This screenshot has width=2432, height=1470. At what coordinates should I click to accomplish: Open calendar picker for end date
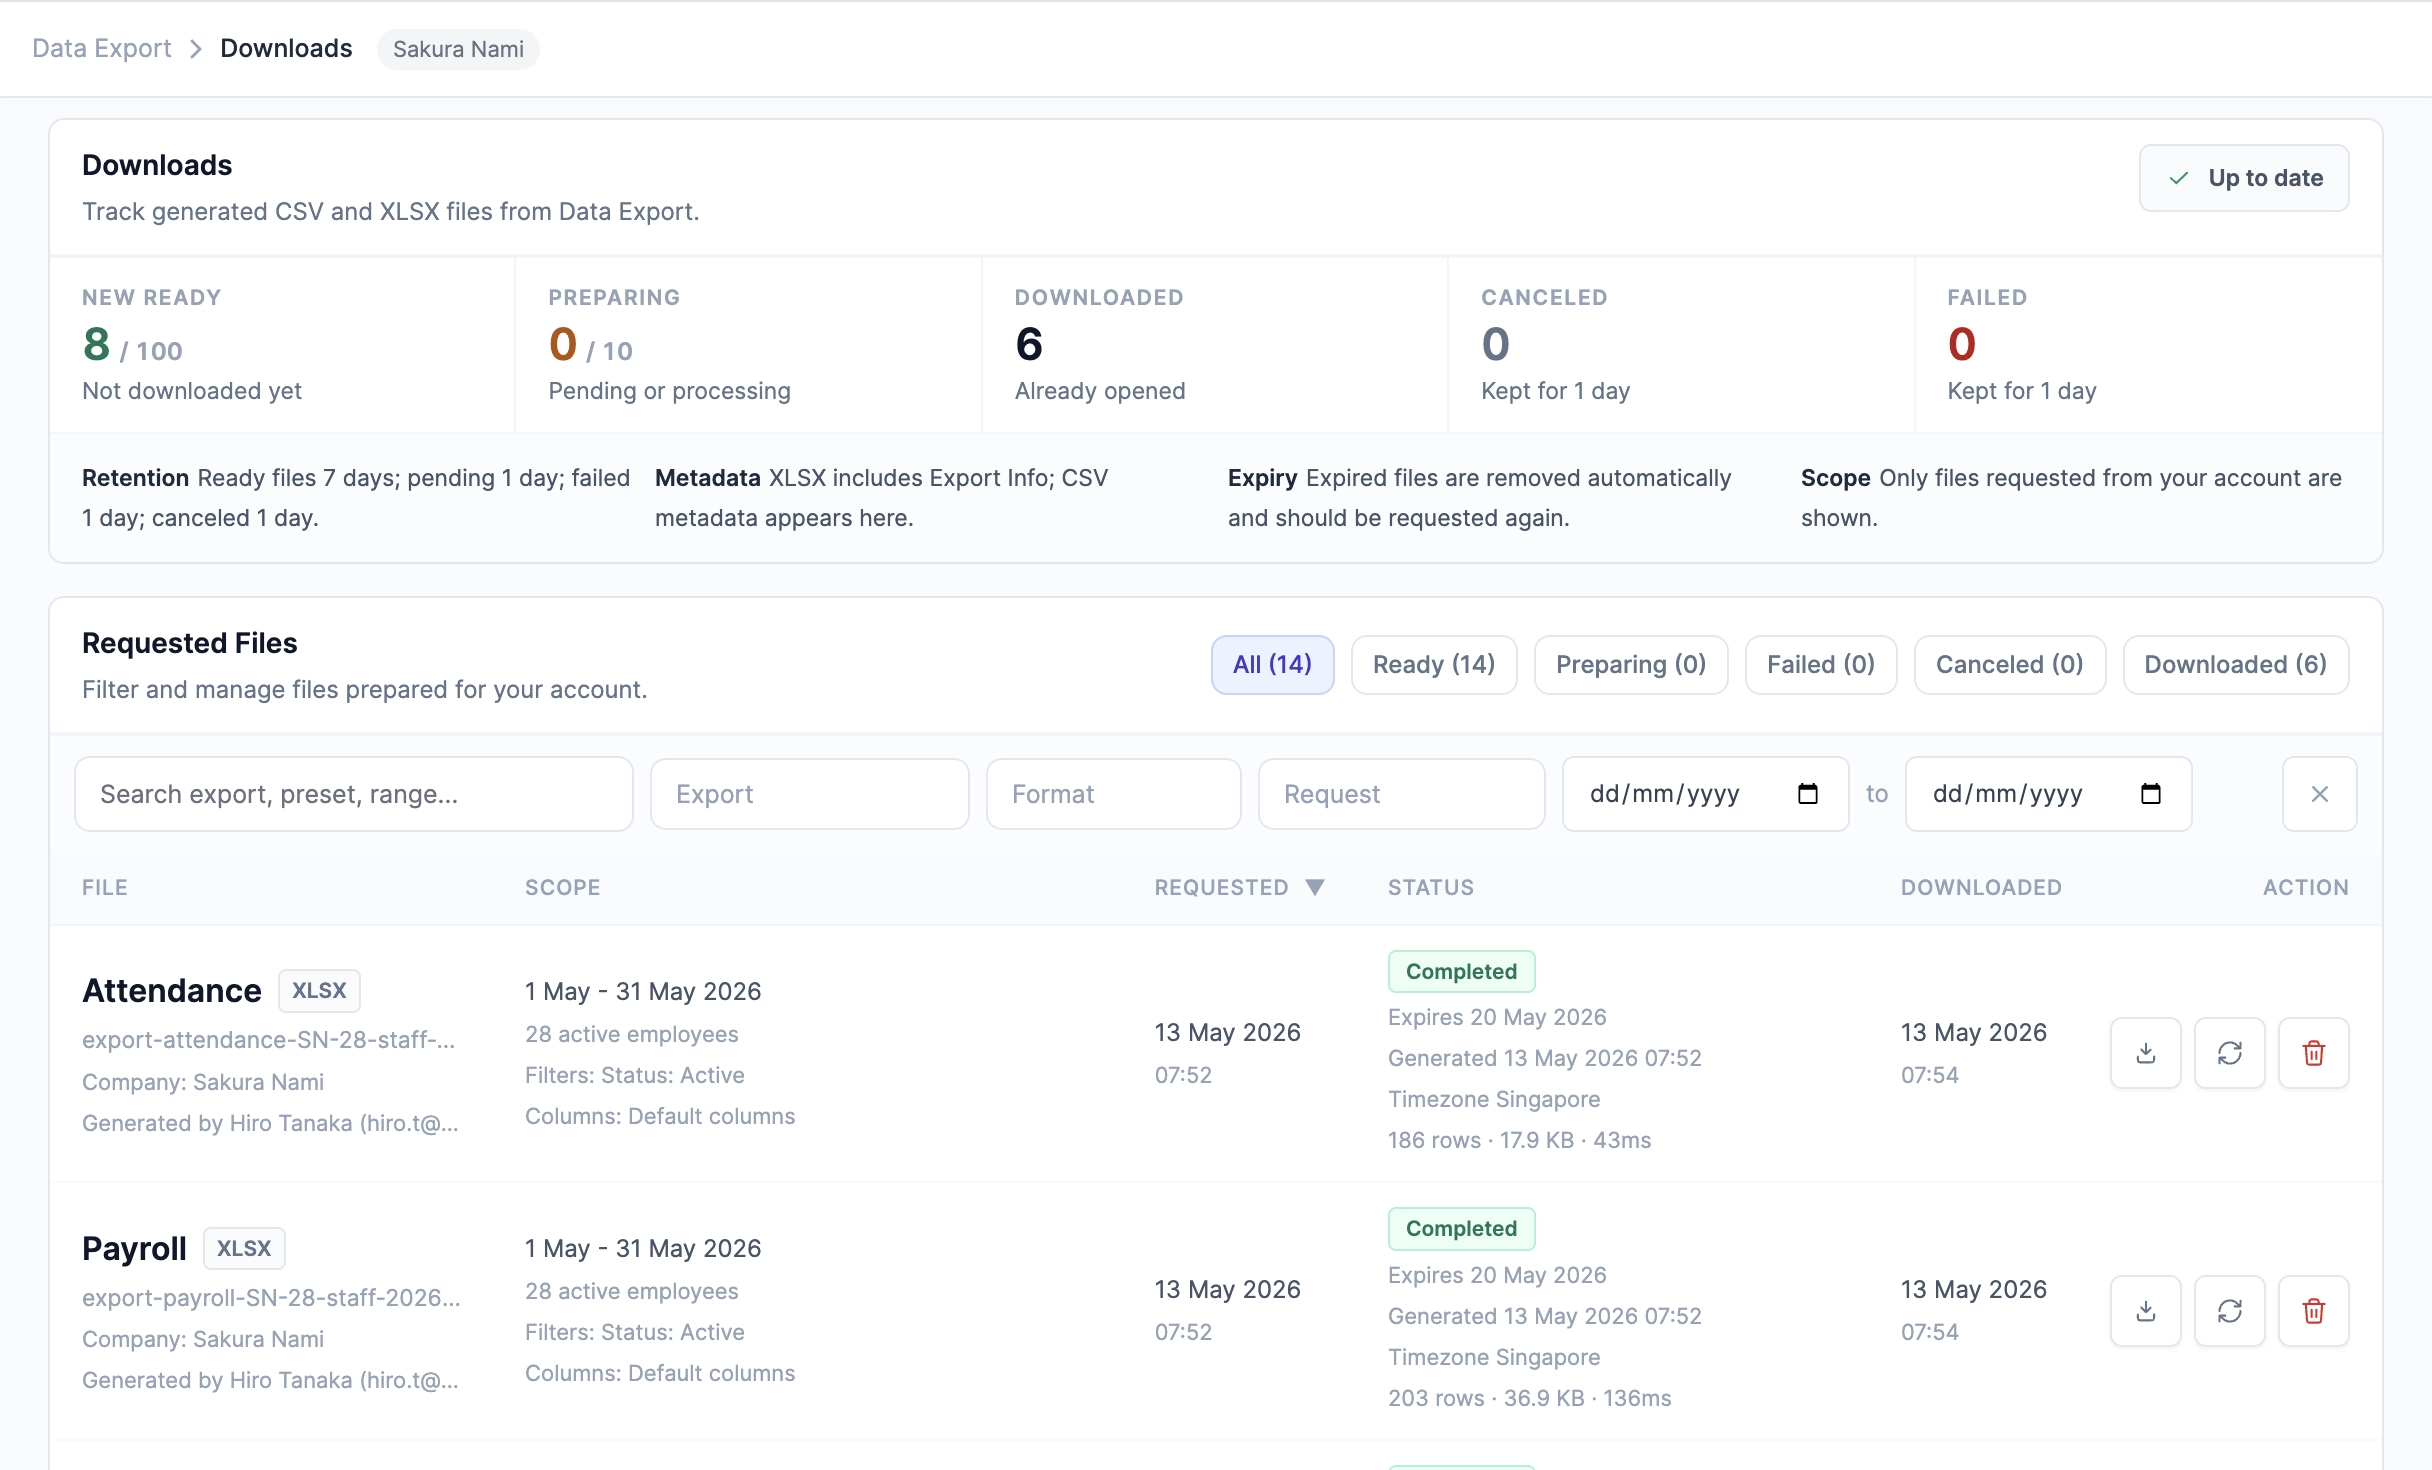click(x=2150, y=794)
